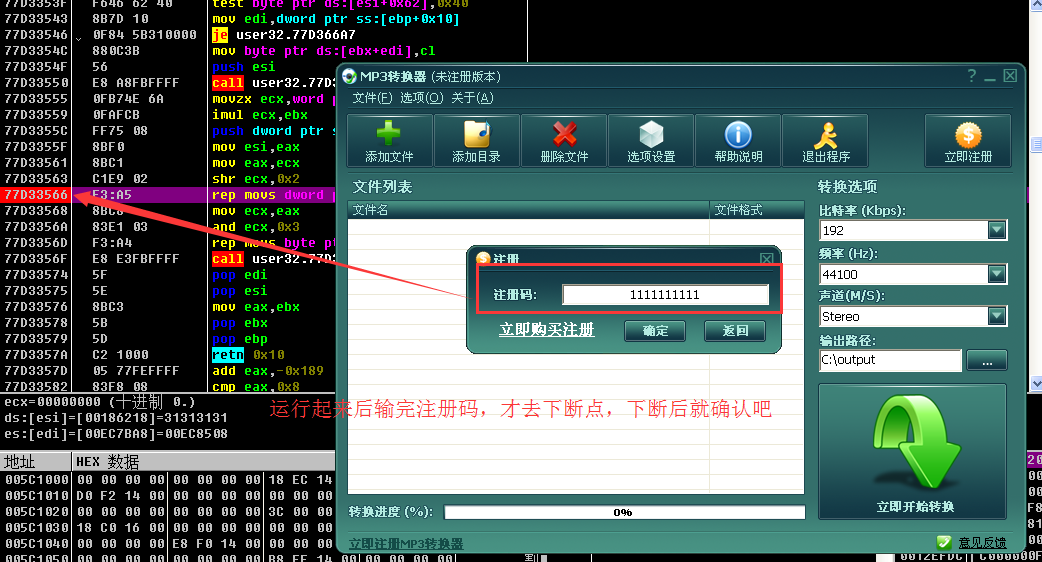Click debugger address 77D33546 row

(x=36, y=35)
